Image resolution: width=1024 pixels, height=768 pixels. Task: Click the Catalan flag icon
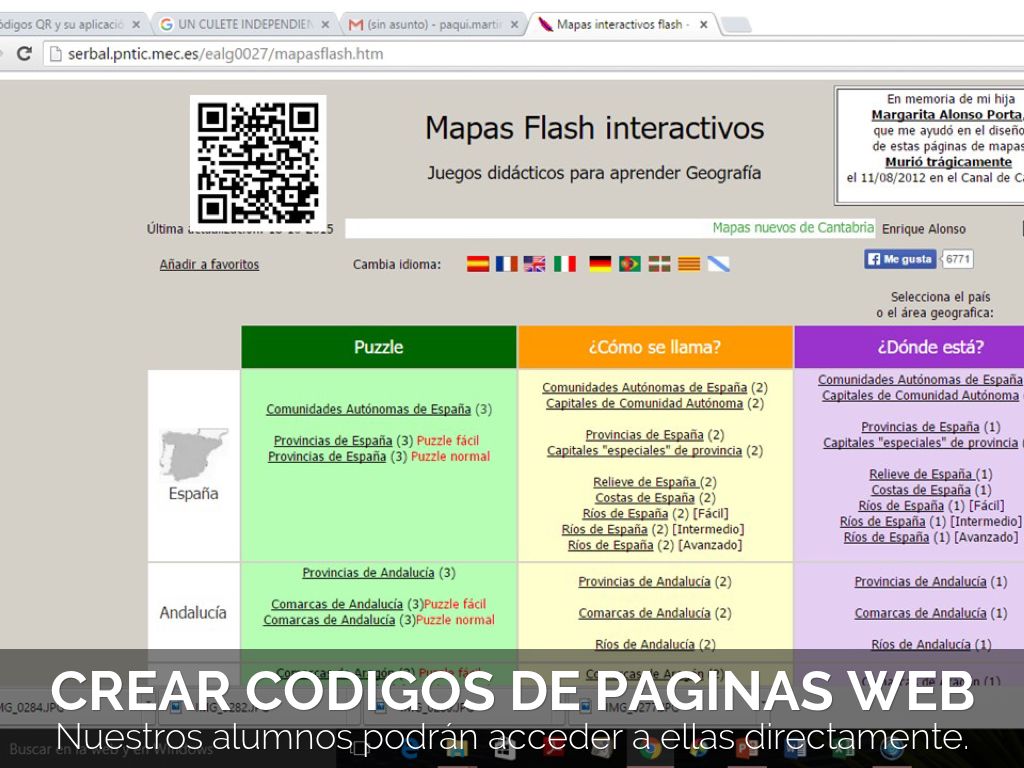(689, 264)
